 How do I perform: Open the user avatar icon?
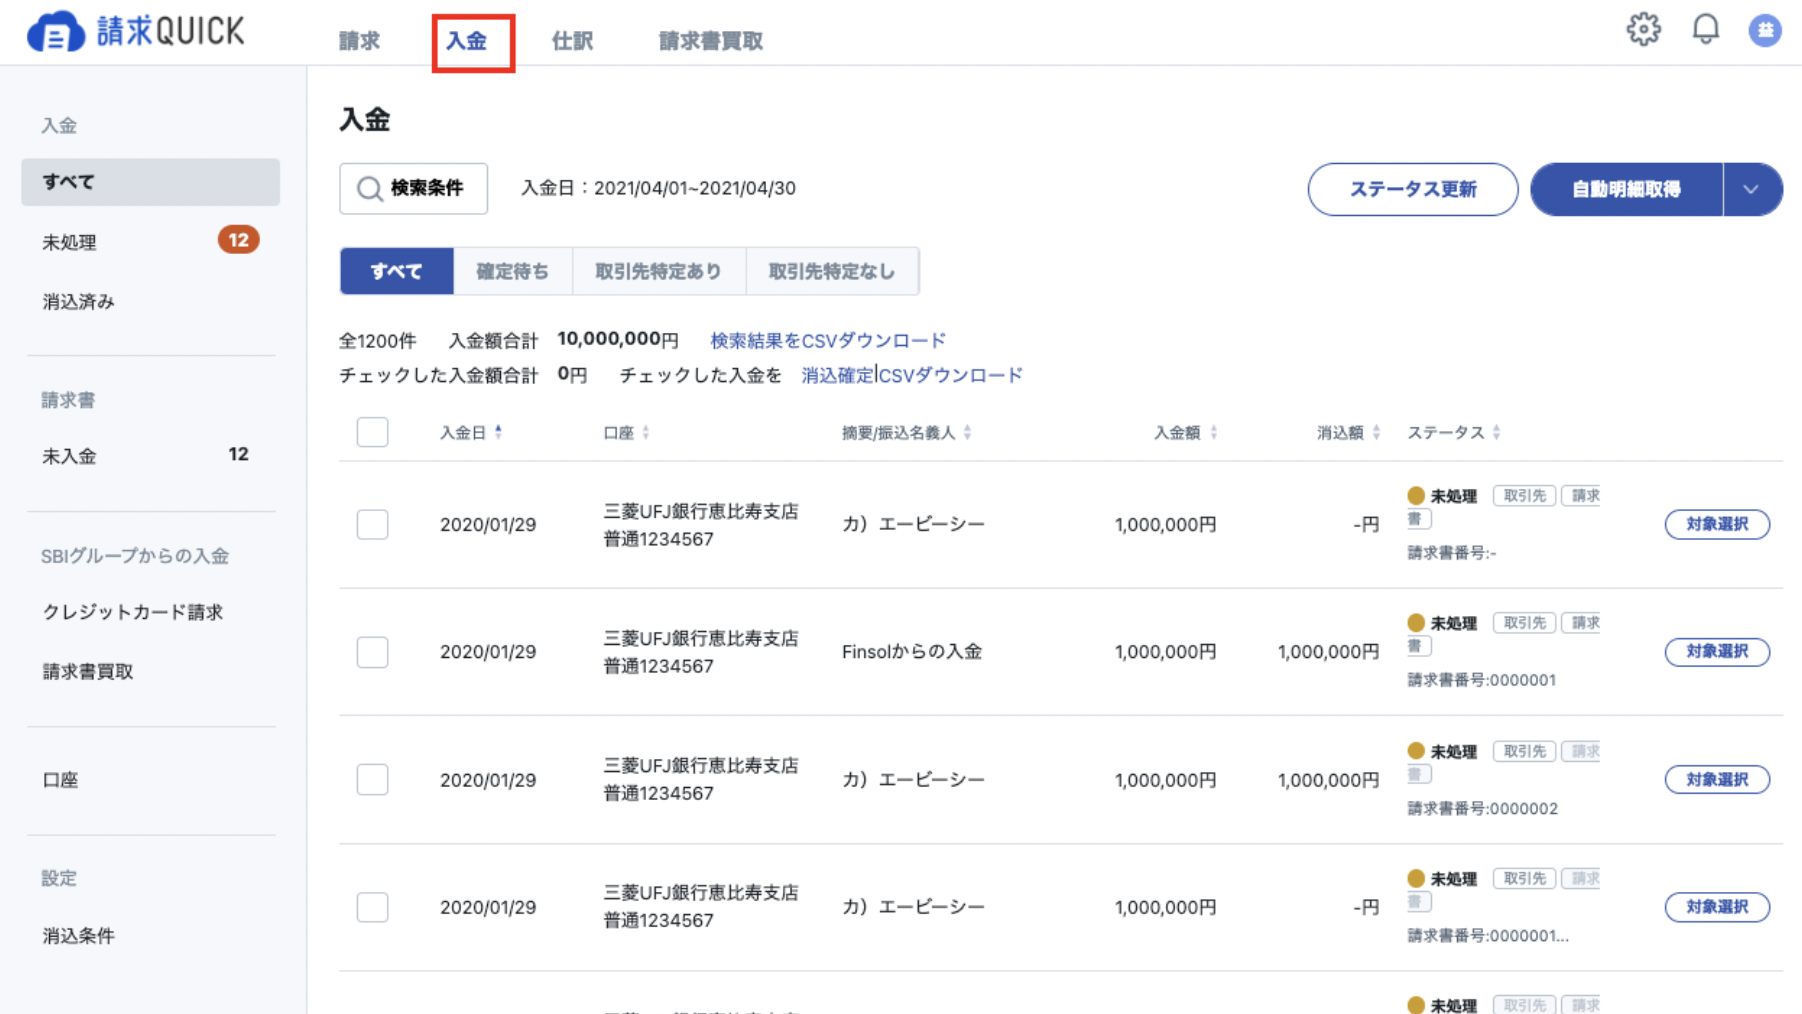coord(1764,30)
